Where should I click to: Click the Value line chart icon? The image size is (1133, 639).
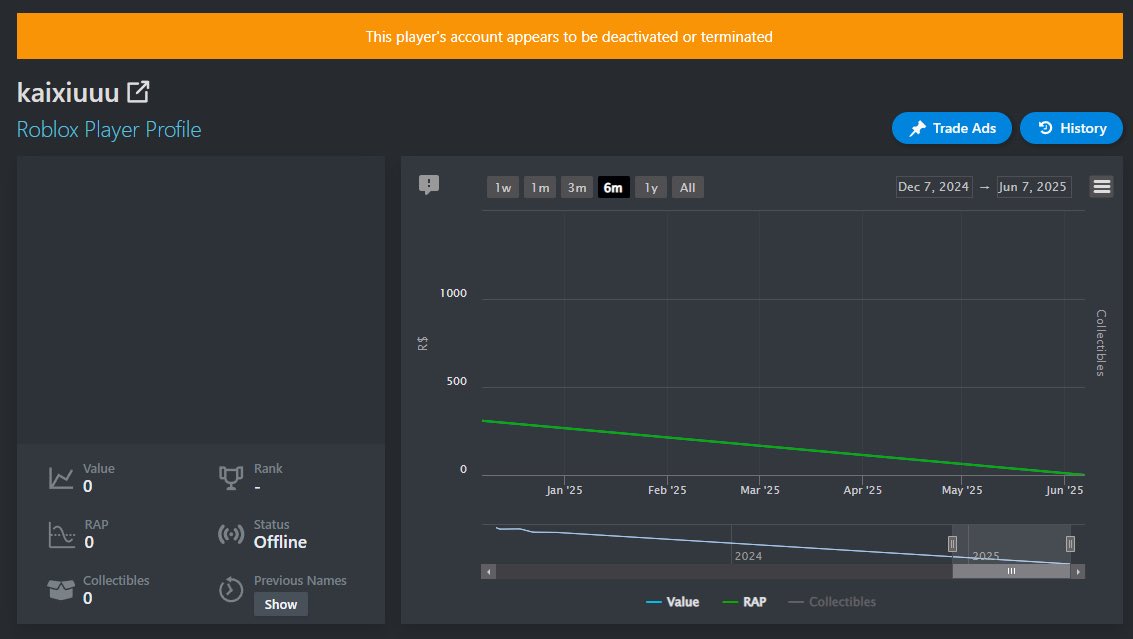(x=61, y=478)
